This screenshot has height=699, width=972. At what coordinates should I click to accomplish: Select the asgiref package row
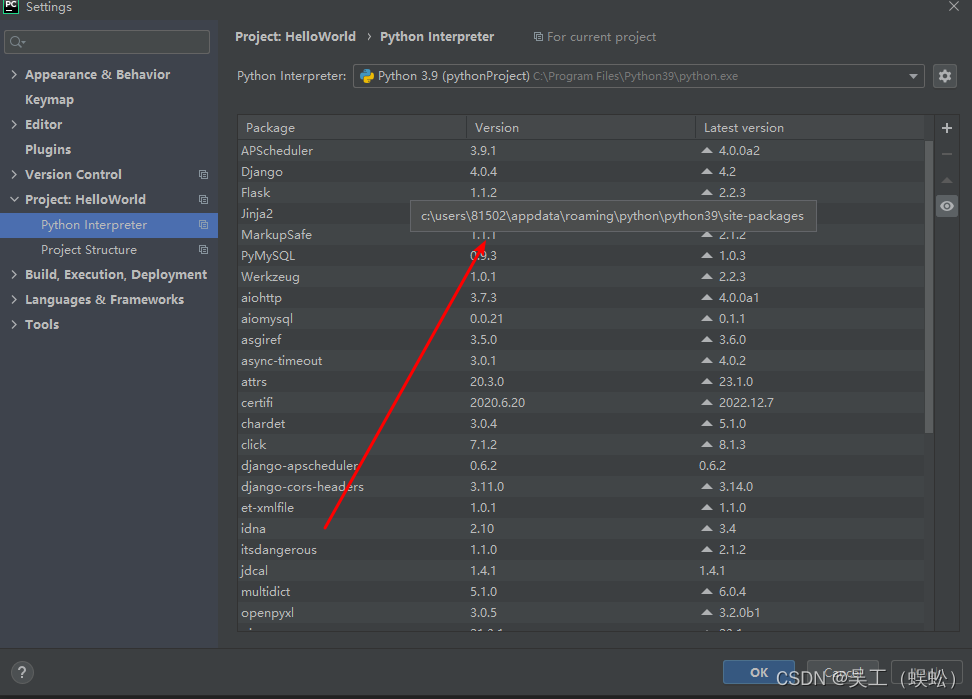point(581,340)
